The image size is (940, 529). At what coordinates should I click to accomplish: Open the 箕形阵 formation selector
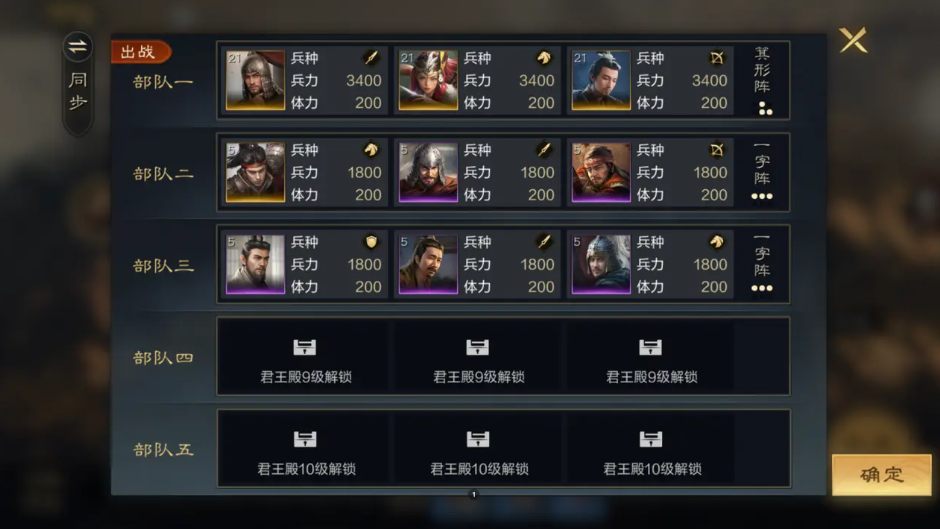pos(762,80)
